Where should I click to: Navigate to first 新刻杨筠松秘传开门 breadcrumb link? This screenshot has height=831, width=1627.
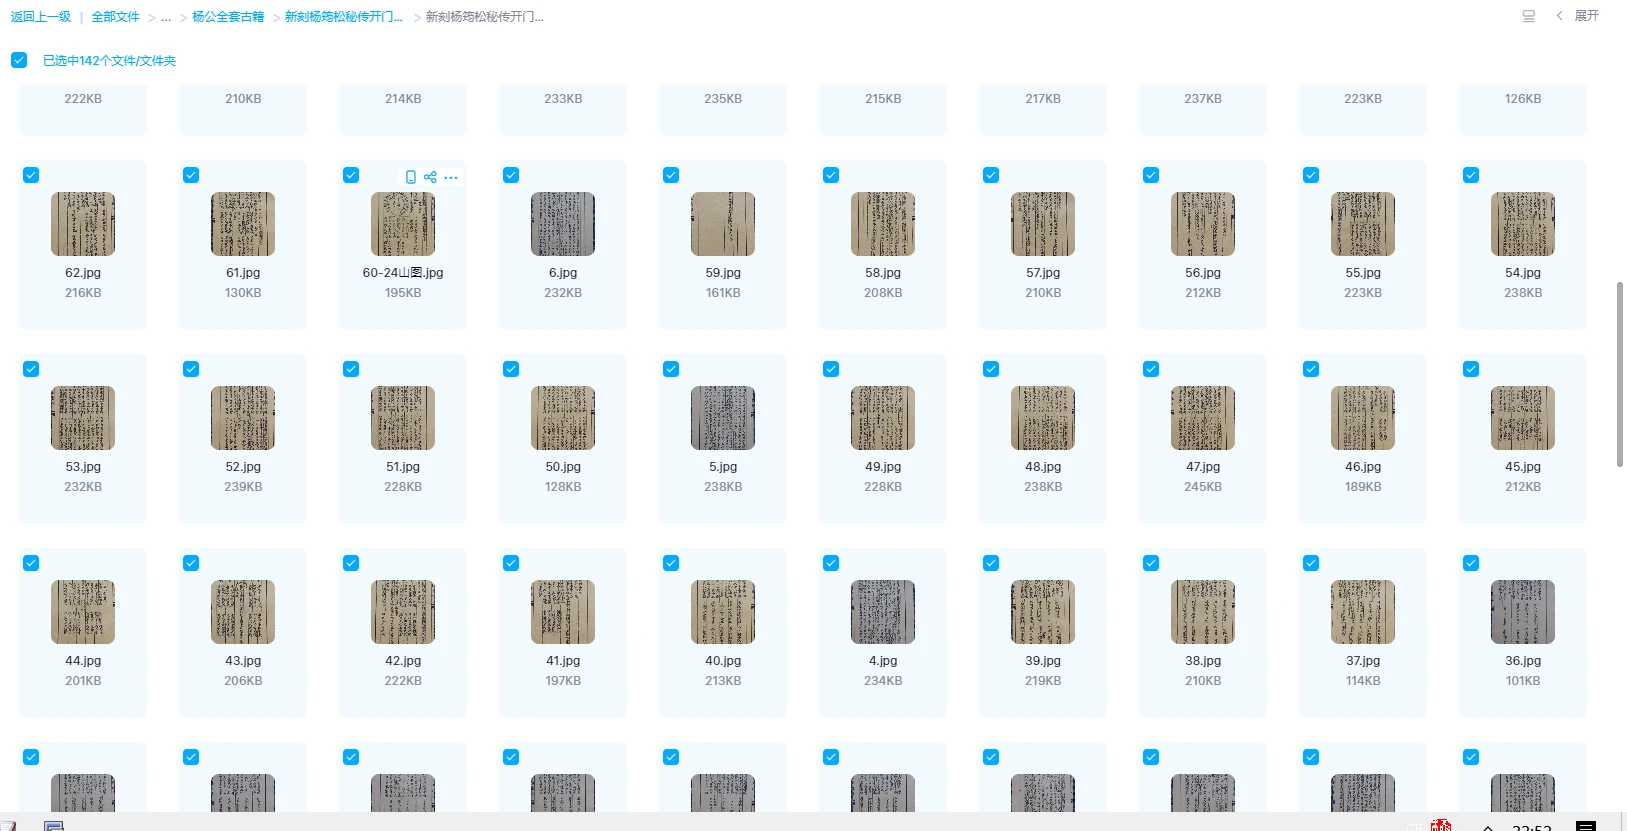[x=344, y=17]
